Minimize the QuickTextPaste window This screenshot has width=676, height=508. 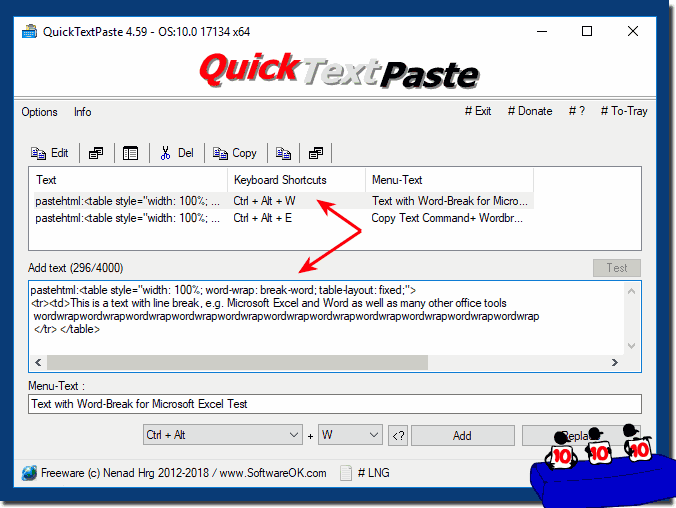point(542,31)
